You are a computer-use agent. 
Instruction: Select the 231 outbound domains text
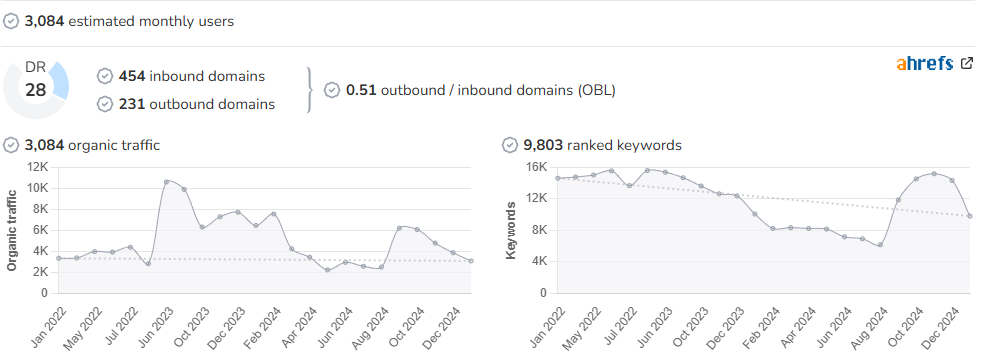pyautogui.click(x=197, y=104)
